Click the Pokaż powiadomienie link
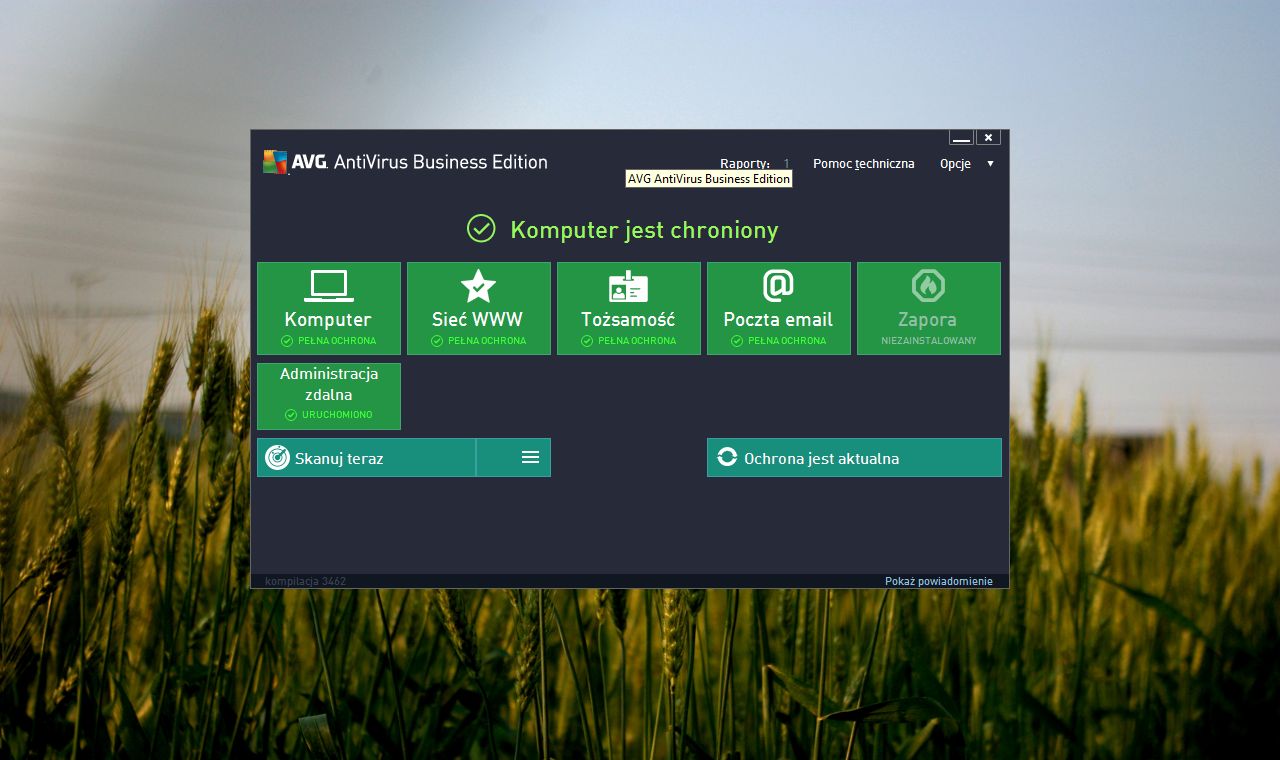The image size is (1280, 760). 939,581
